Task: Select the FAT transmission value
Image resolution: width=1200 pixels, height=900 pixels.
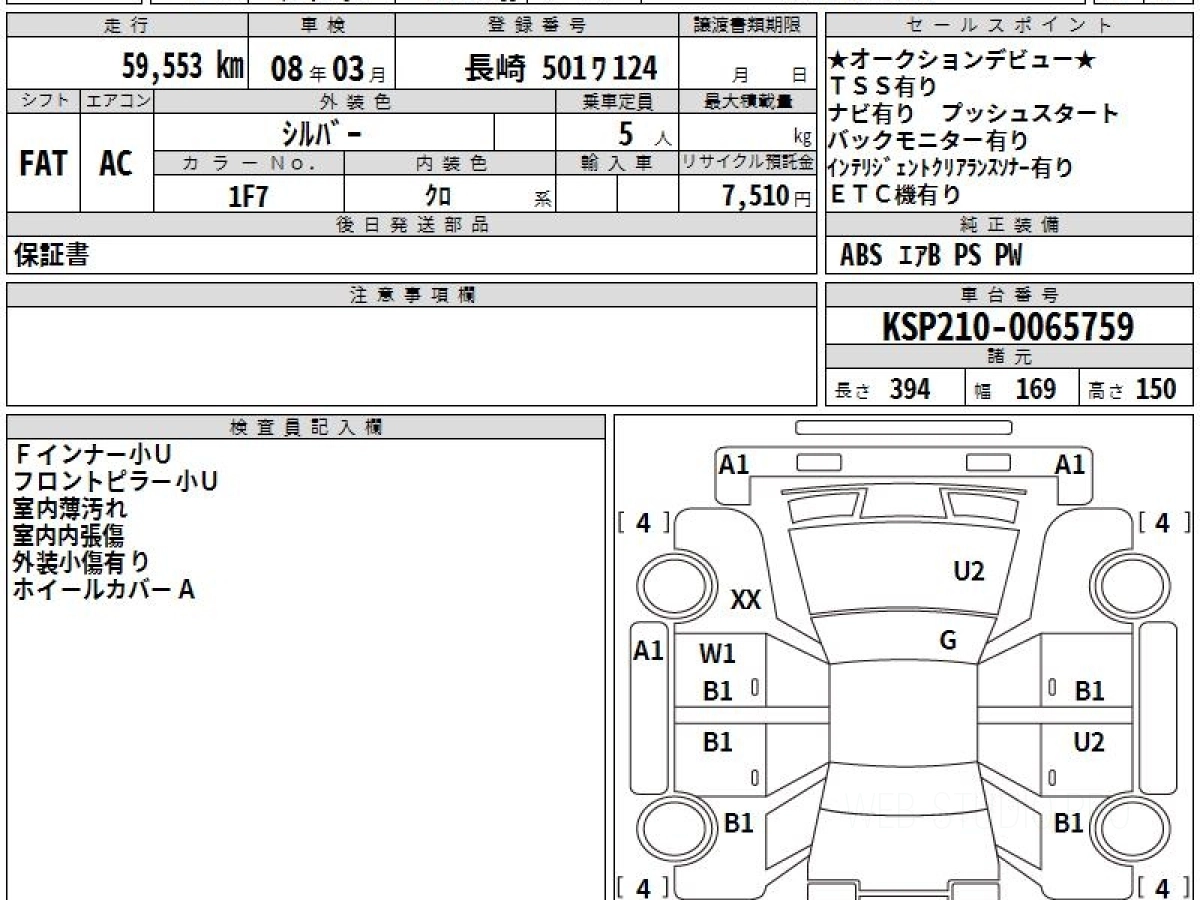Action: [43, 163]
